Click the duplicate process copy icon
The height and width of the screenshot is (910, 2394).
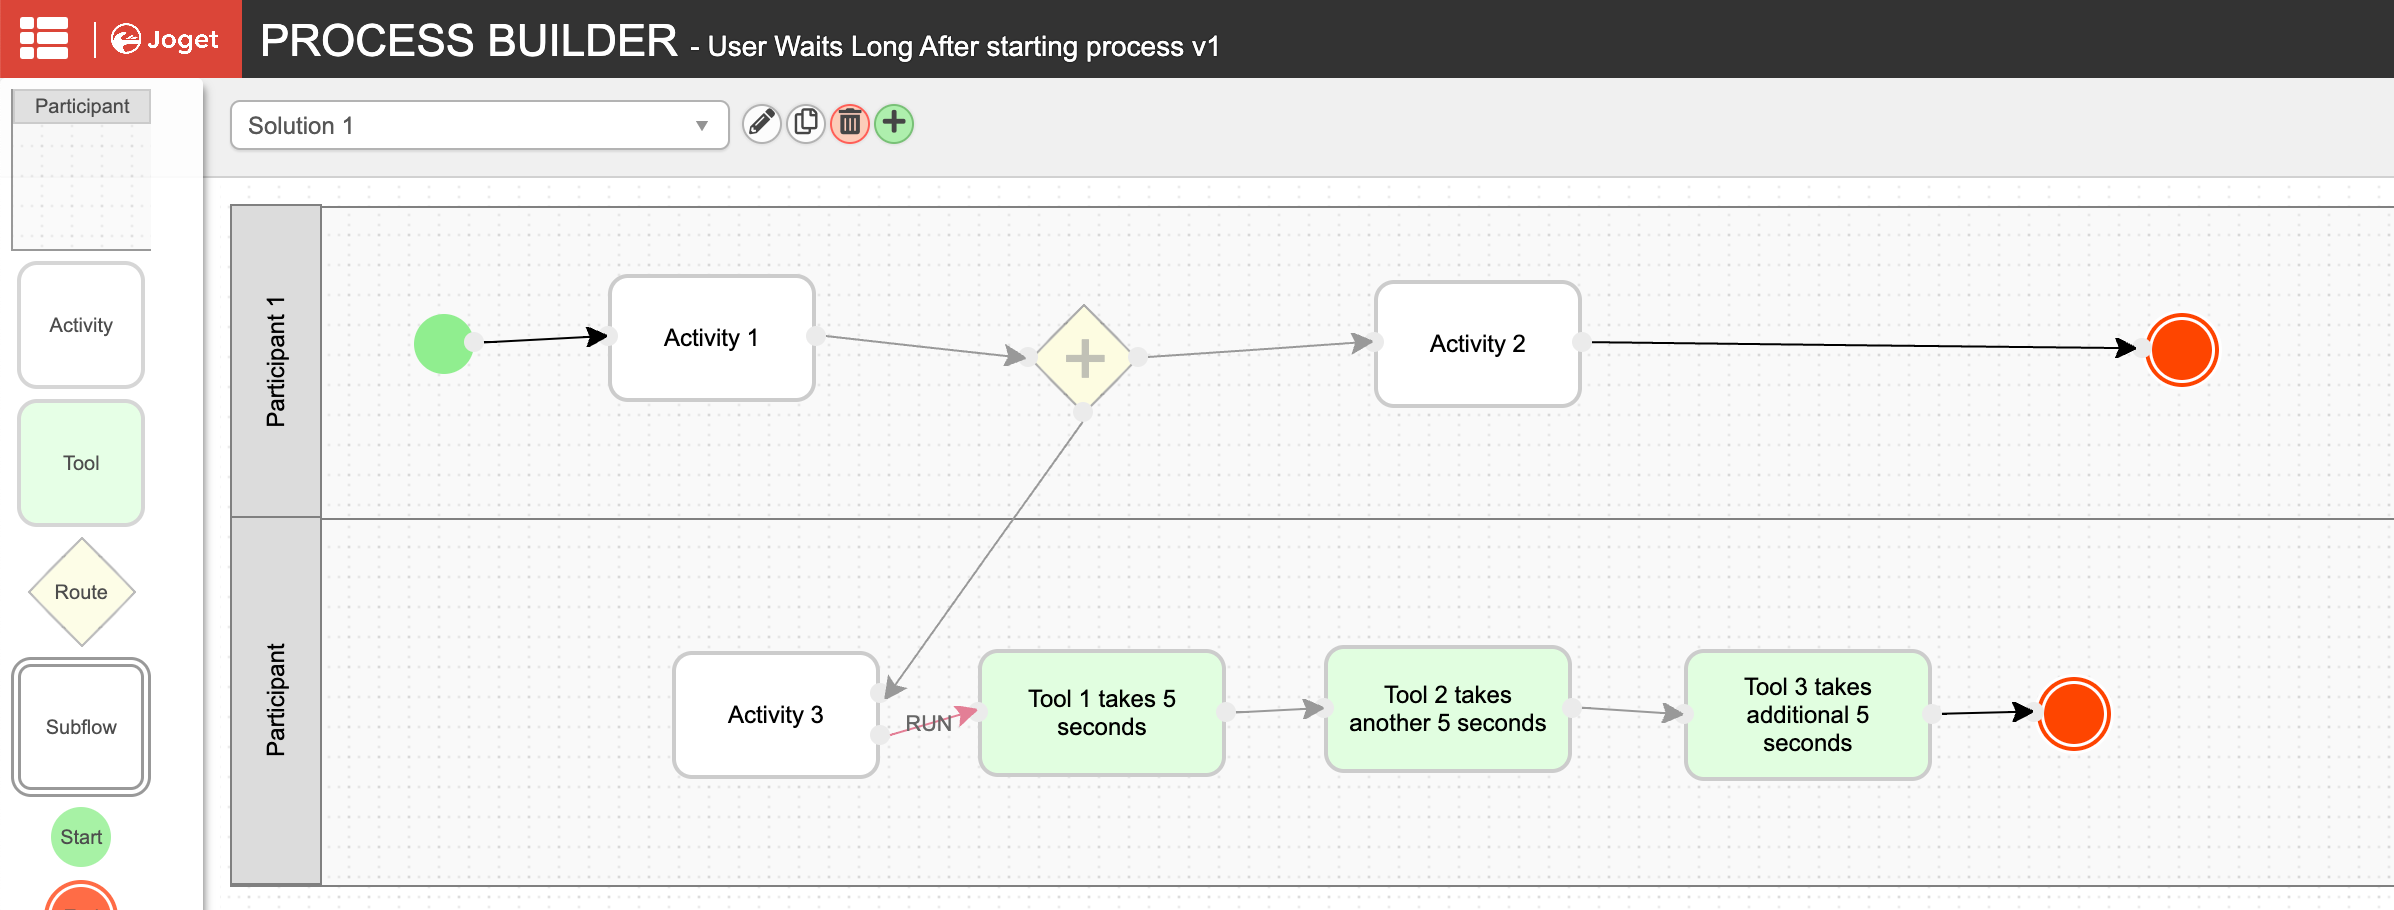[x=806, y=124]
